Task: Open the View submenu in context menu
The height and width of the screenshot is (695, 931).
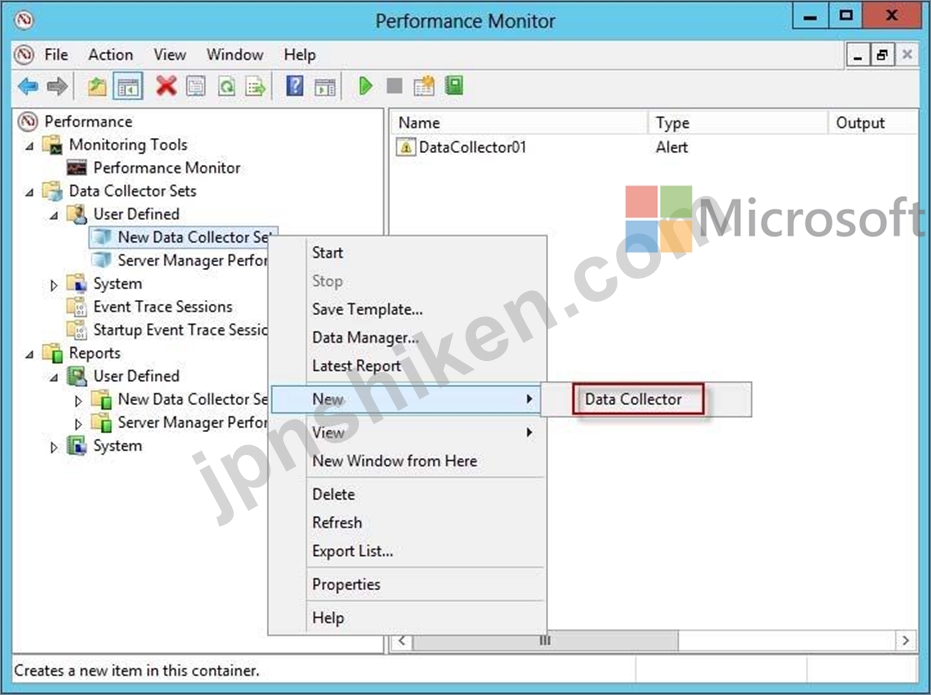Action: pyautogui.click(x=408, y=432)
